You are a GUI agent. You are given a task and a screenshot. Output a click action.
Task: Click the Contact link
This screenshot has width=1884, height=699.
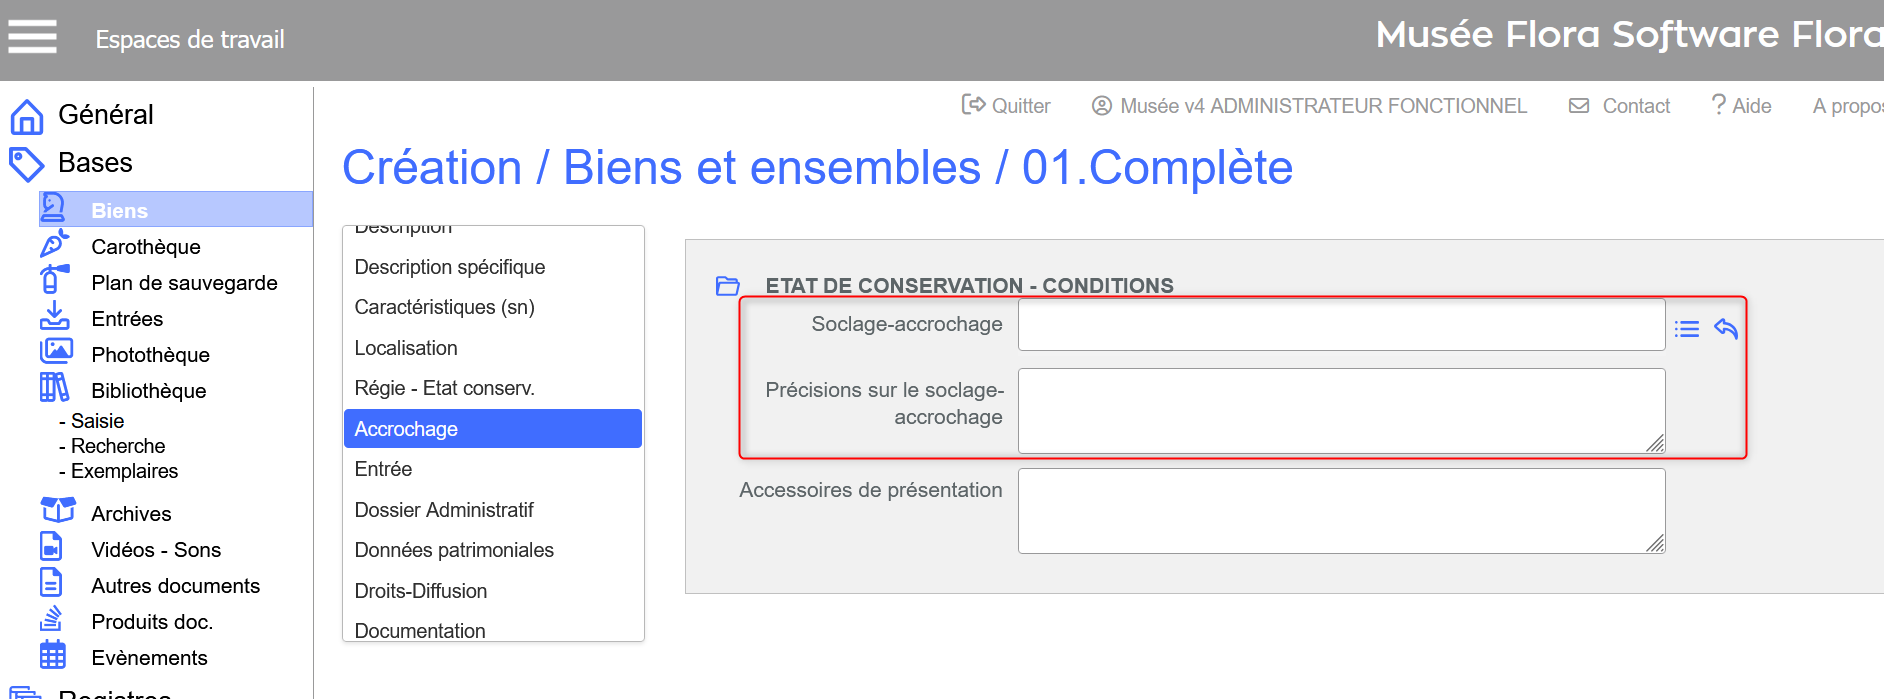click(x=1620, y=106)
